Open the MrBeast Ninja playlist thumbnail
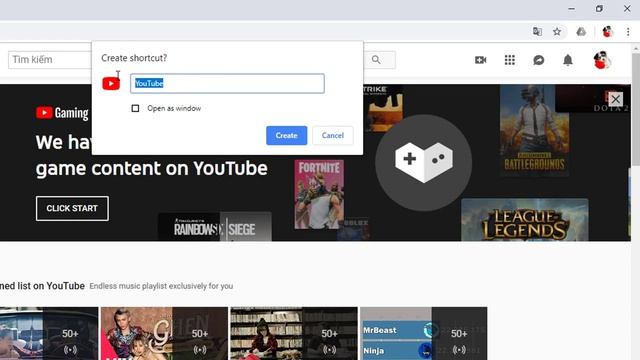The image size is (640, 360). [x=423, y=333]
